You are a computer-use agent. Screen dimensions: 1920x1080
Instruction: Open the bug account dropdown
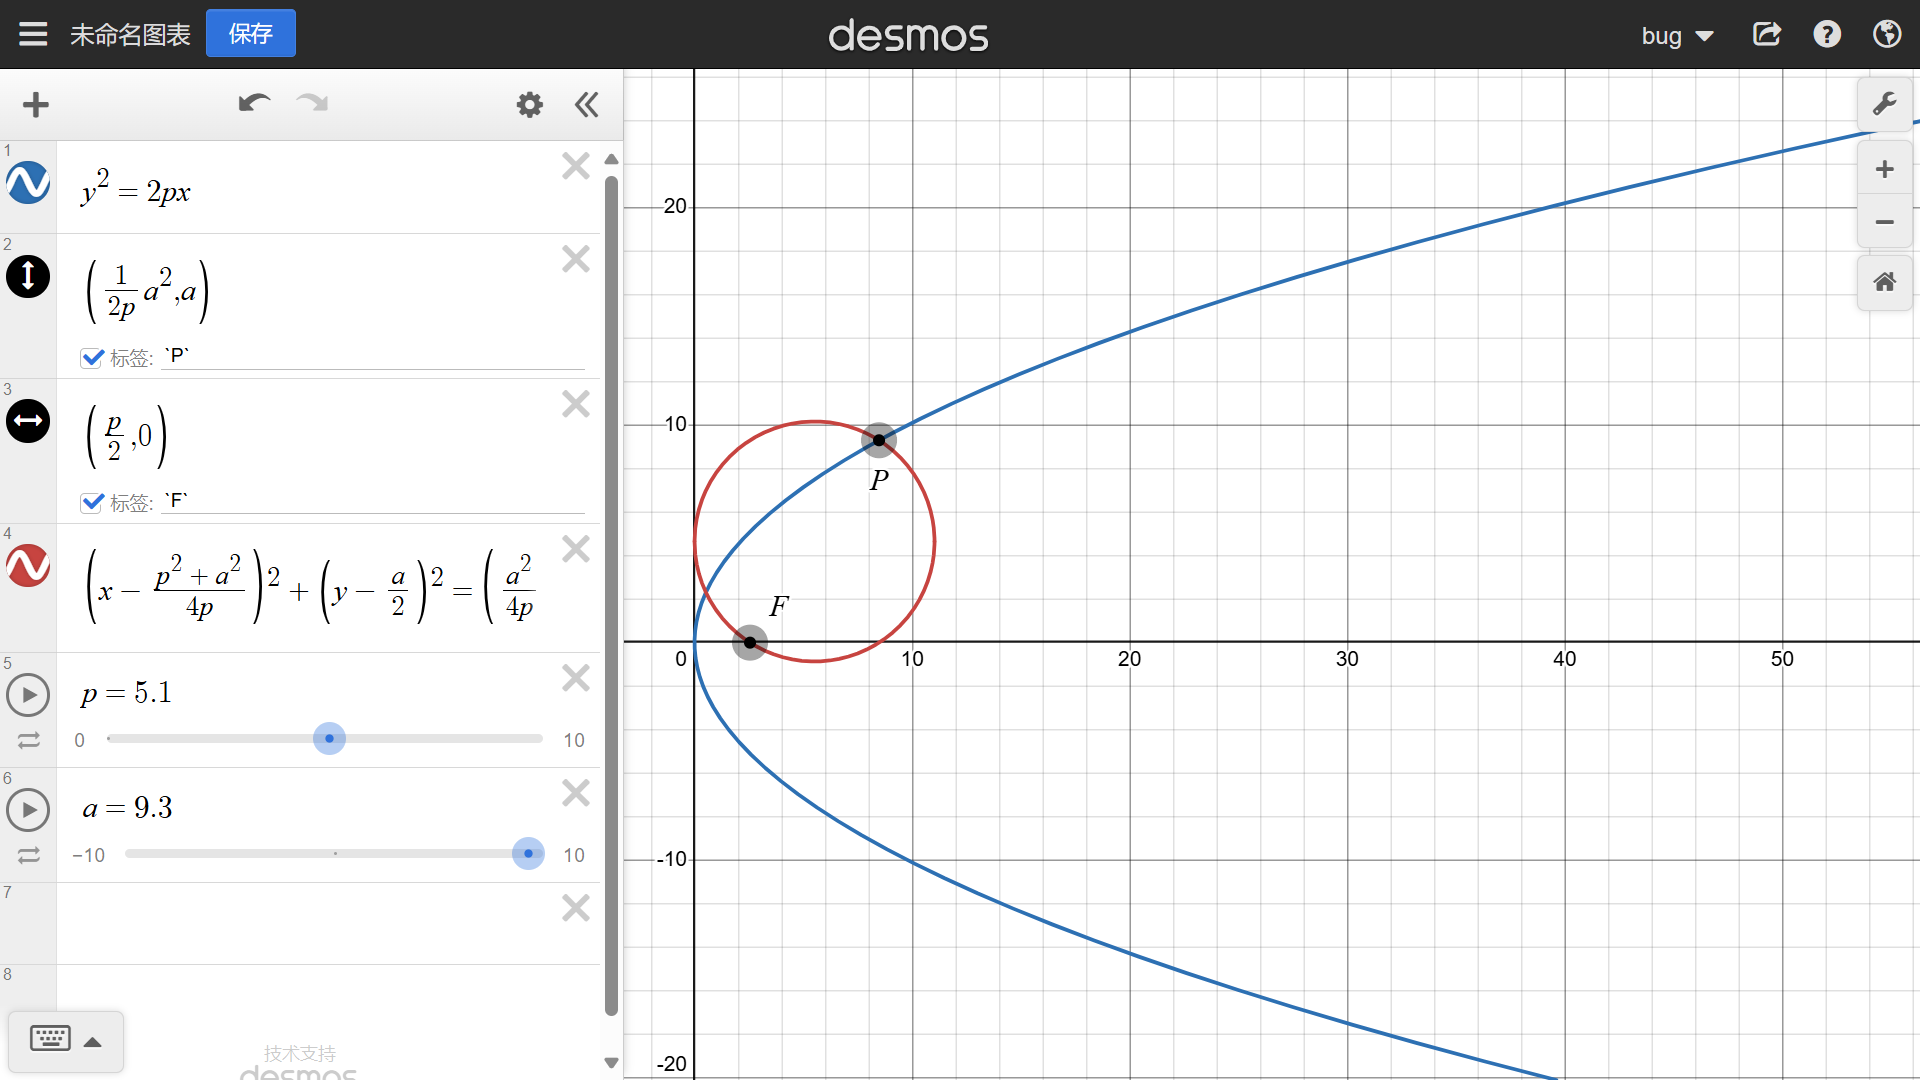pyautogui.click(x=1677, y=36)
